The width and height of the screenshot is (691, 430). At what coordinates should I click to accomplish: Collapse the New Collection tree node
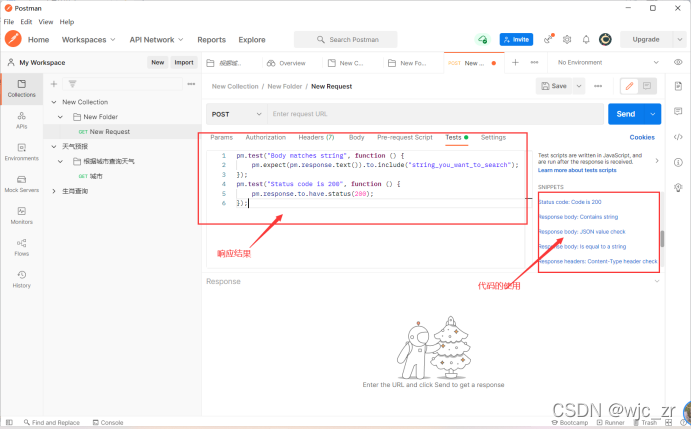54,102
